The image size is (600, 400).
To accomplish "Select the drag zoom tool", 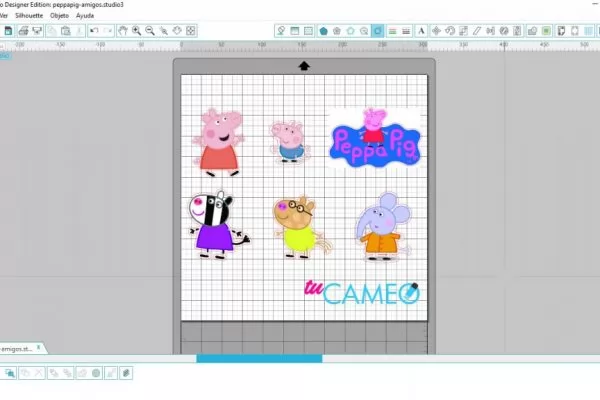I will [177, 31].
